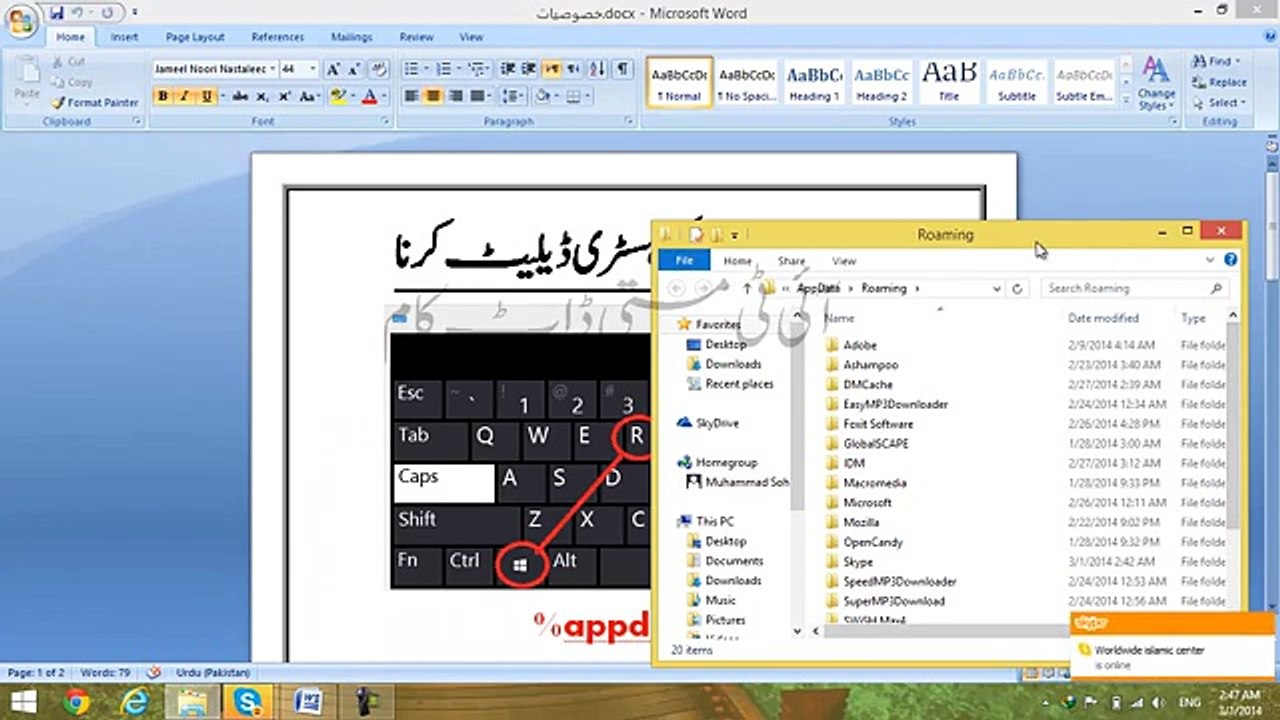Toggle left-to-right text direction

point(552,70)
